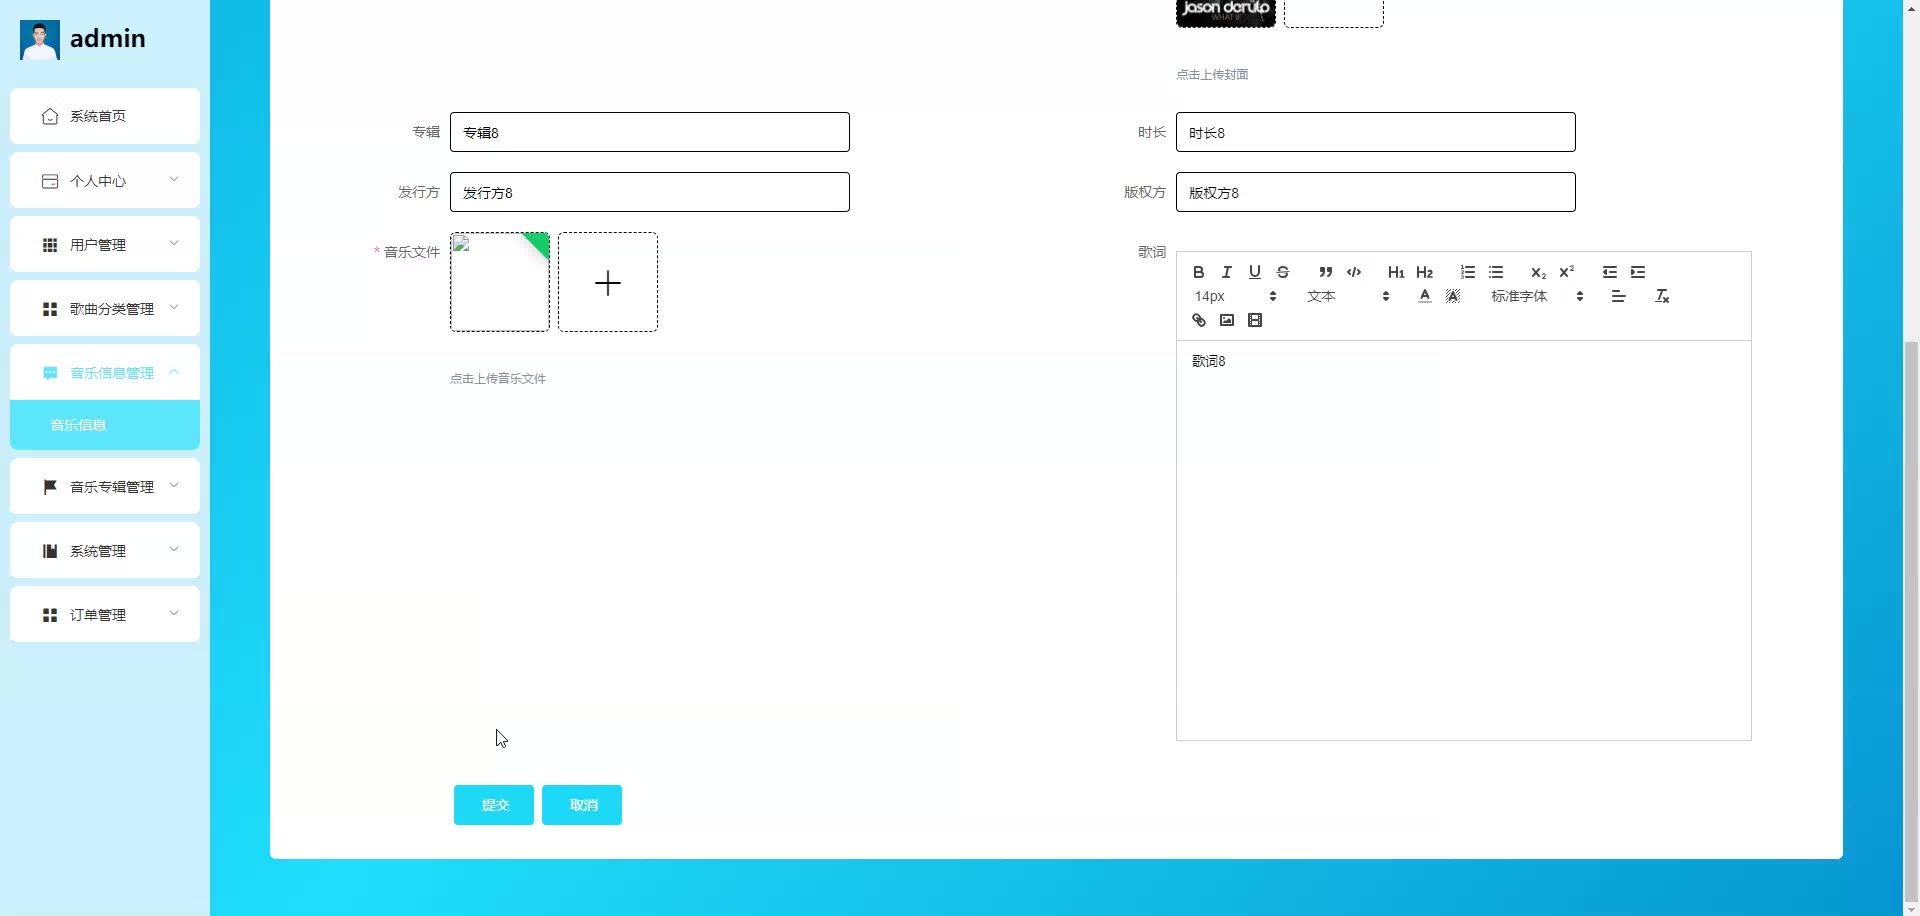The height and width of the screenshot is (916, 1920).
Task: Toggle underline formatting in lyrics editor
Action: [1254, 272]
